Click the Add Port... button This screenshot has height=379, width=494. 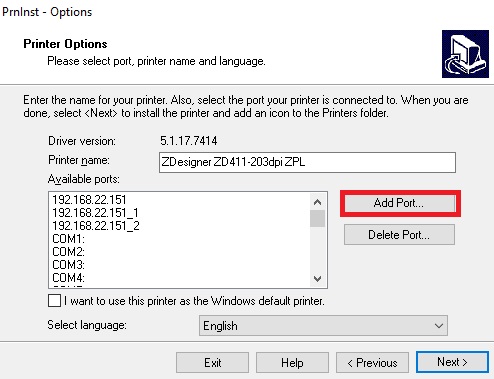point(399,203)
